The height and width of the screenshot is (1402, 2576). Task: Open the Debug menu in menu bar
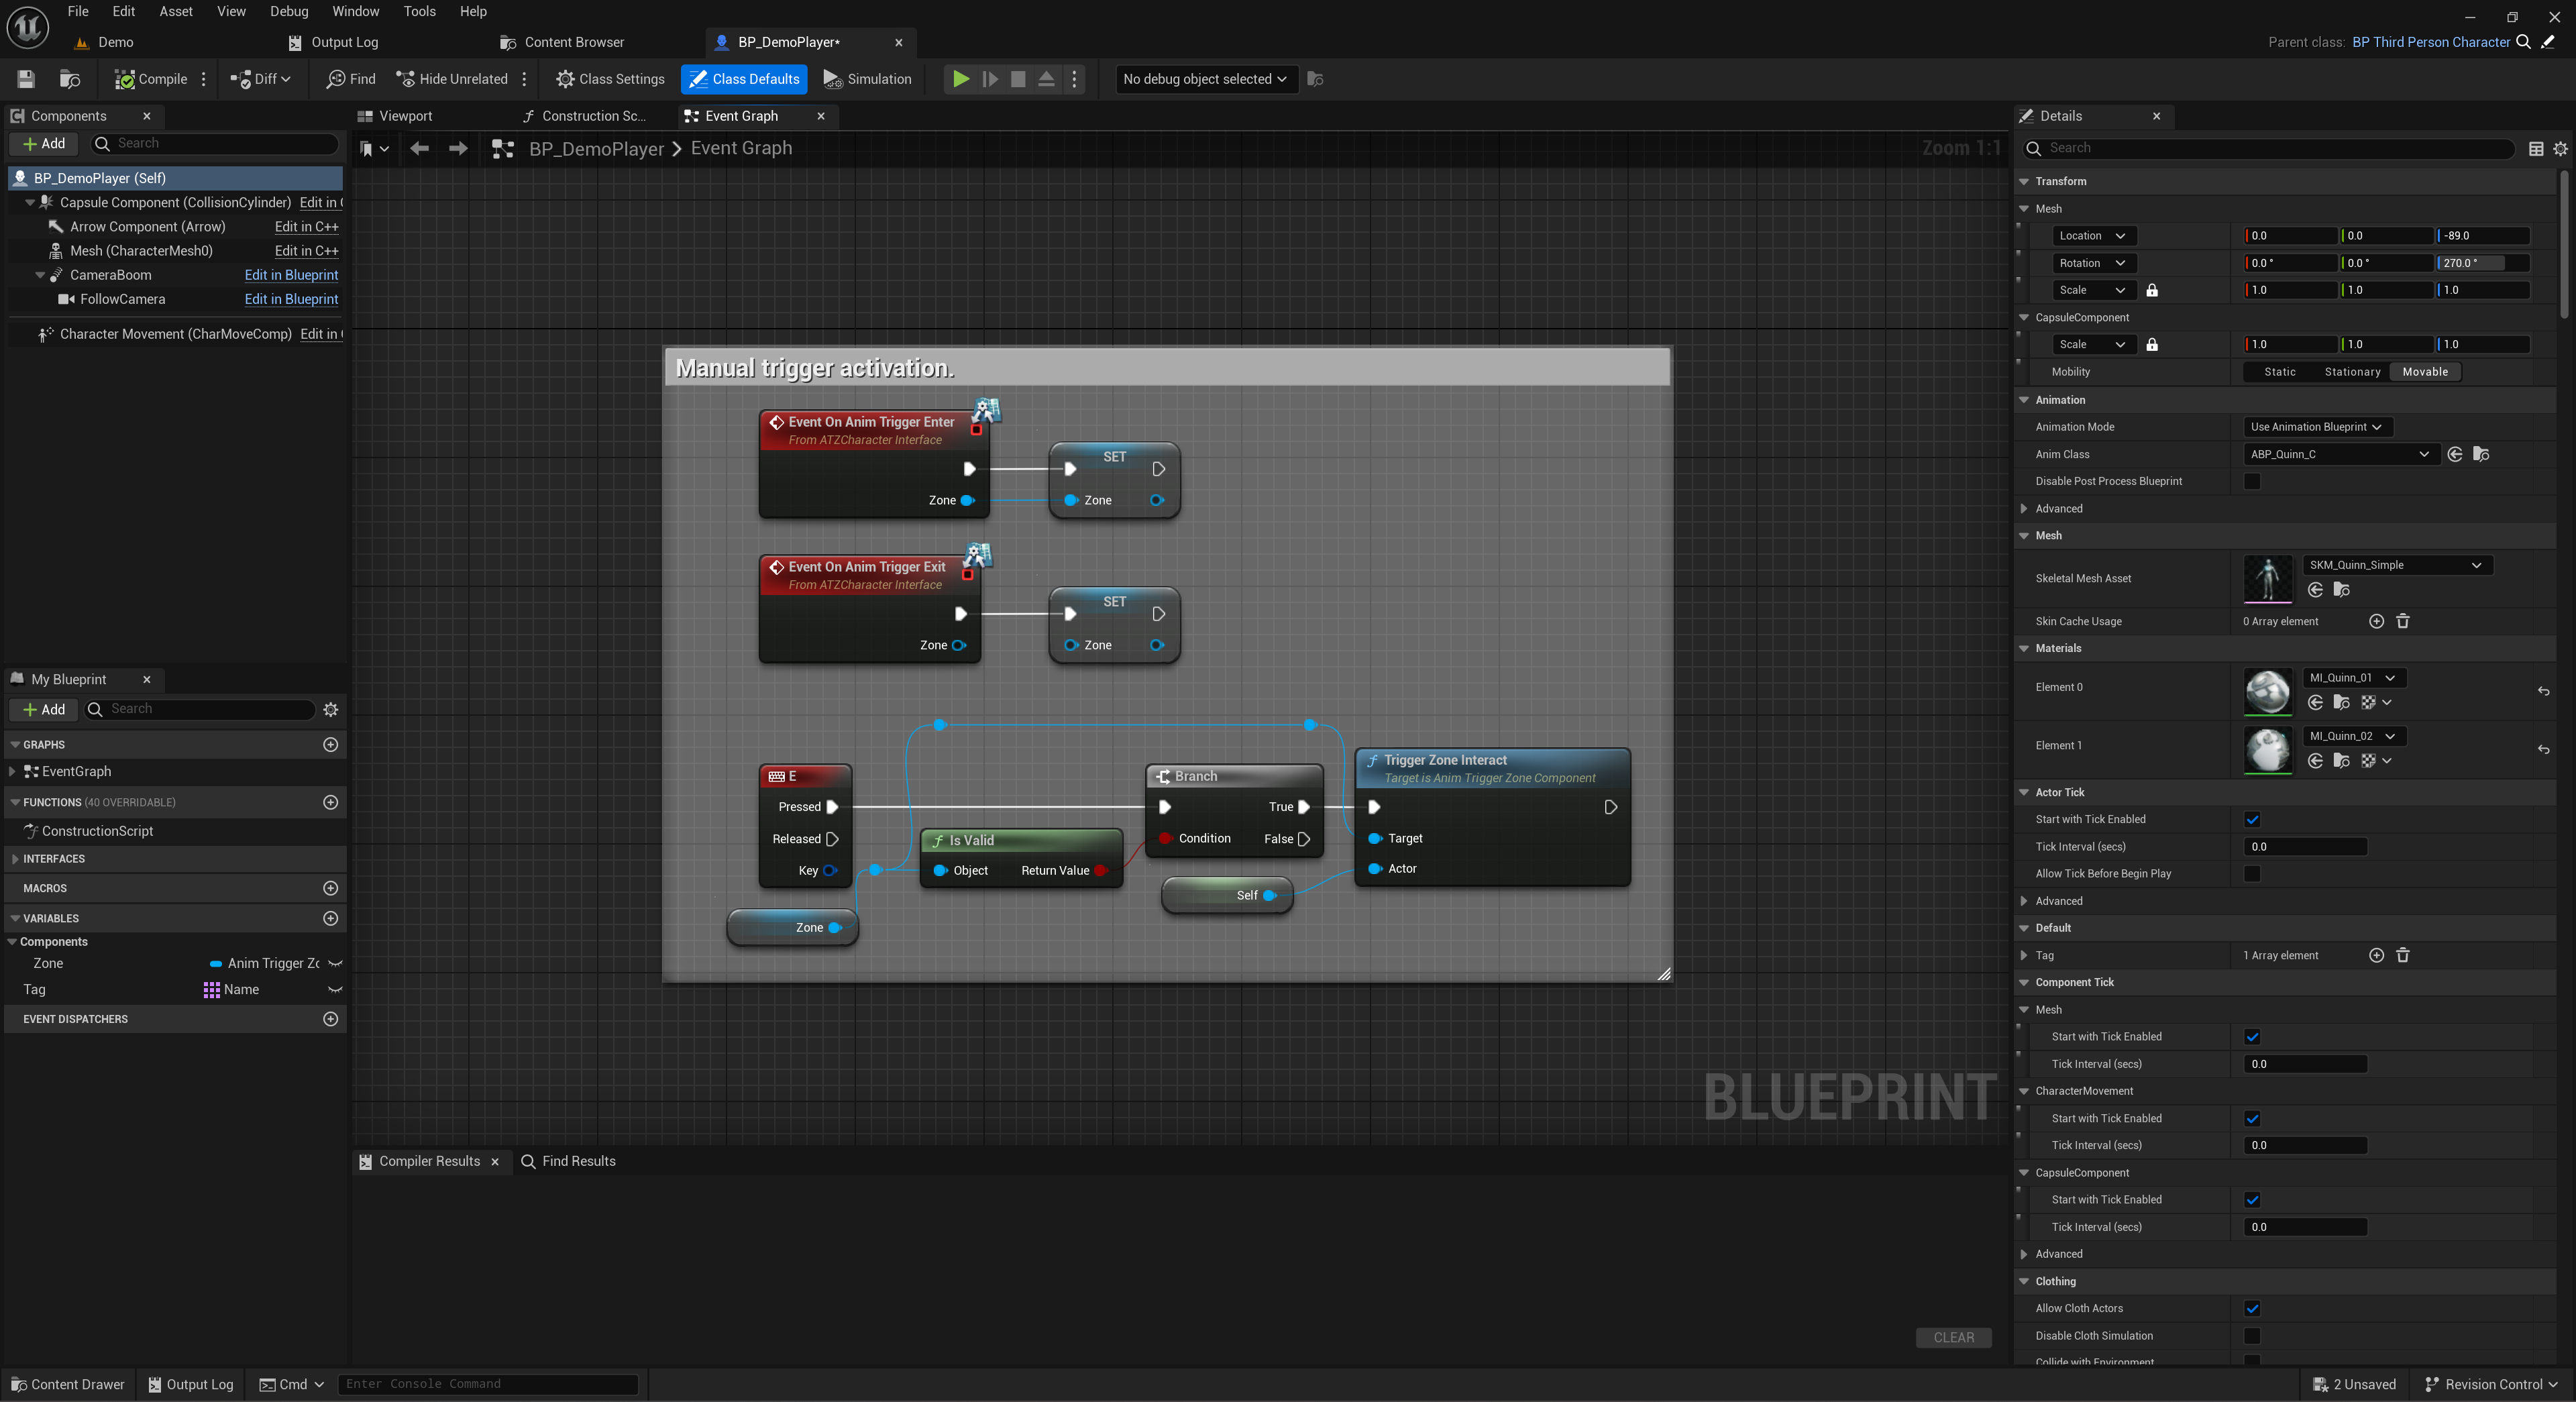click(x=289, y=11)
